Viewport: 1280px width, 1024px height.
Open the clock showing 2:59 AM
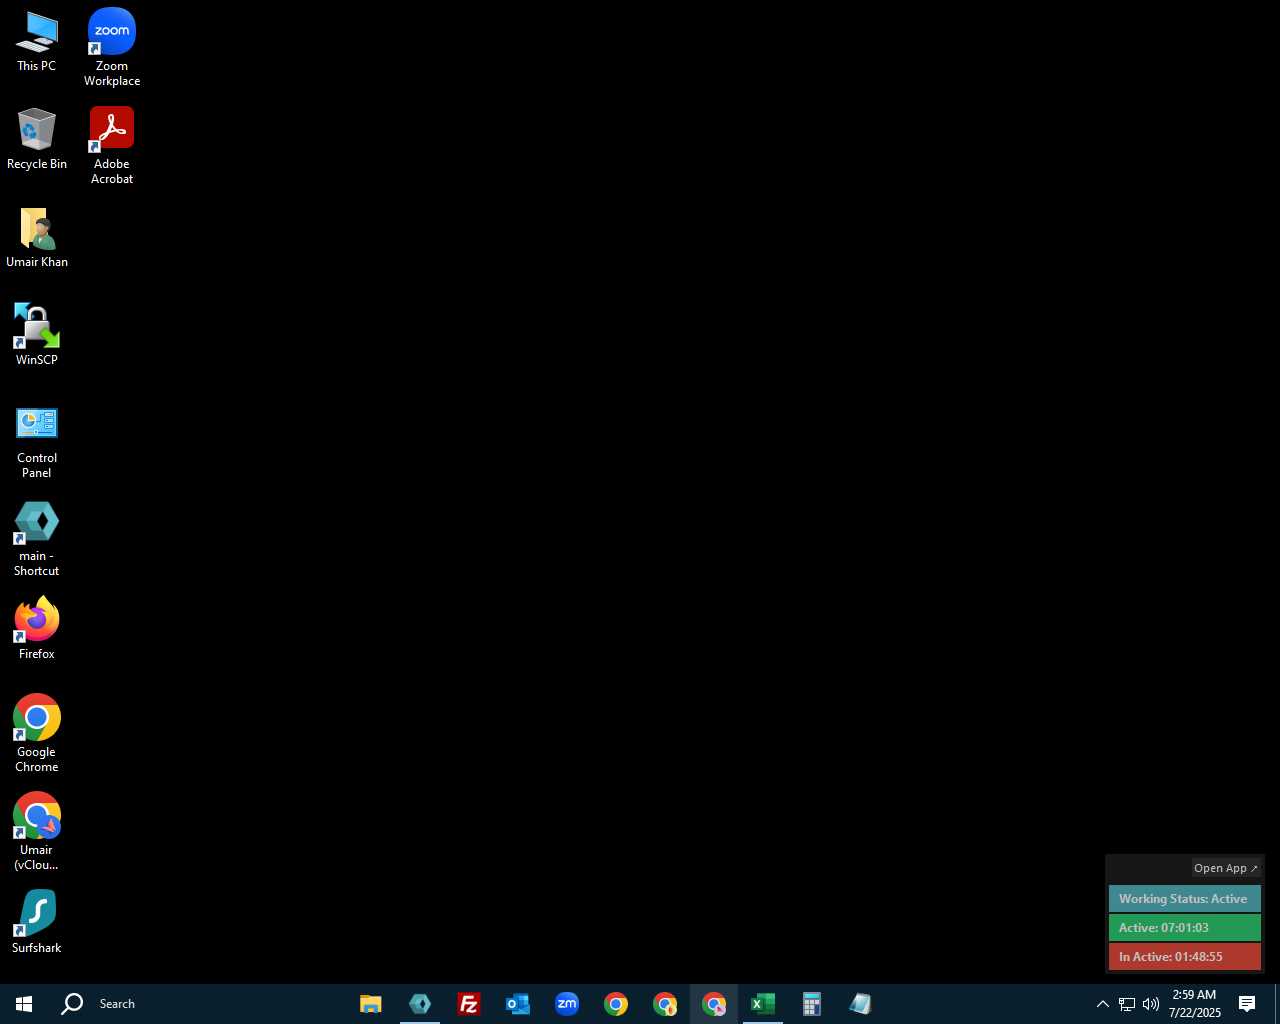pos(1195,1004)
